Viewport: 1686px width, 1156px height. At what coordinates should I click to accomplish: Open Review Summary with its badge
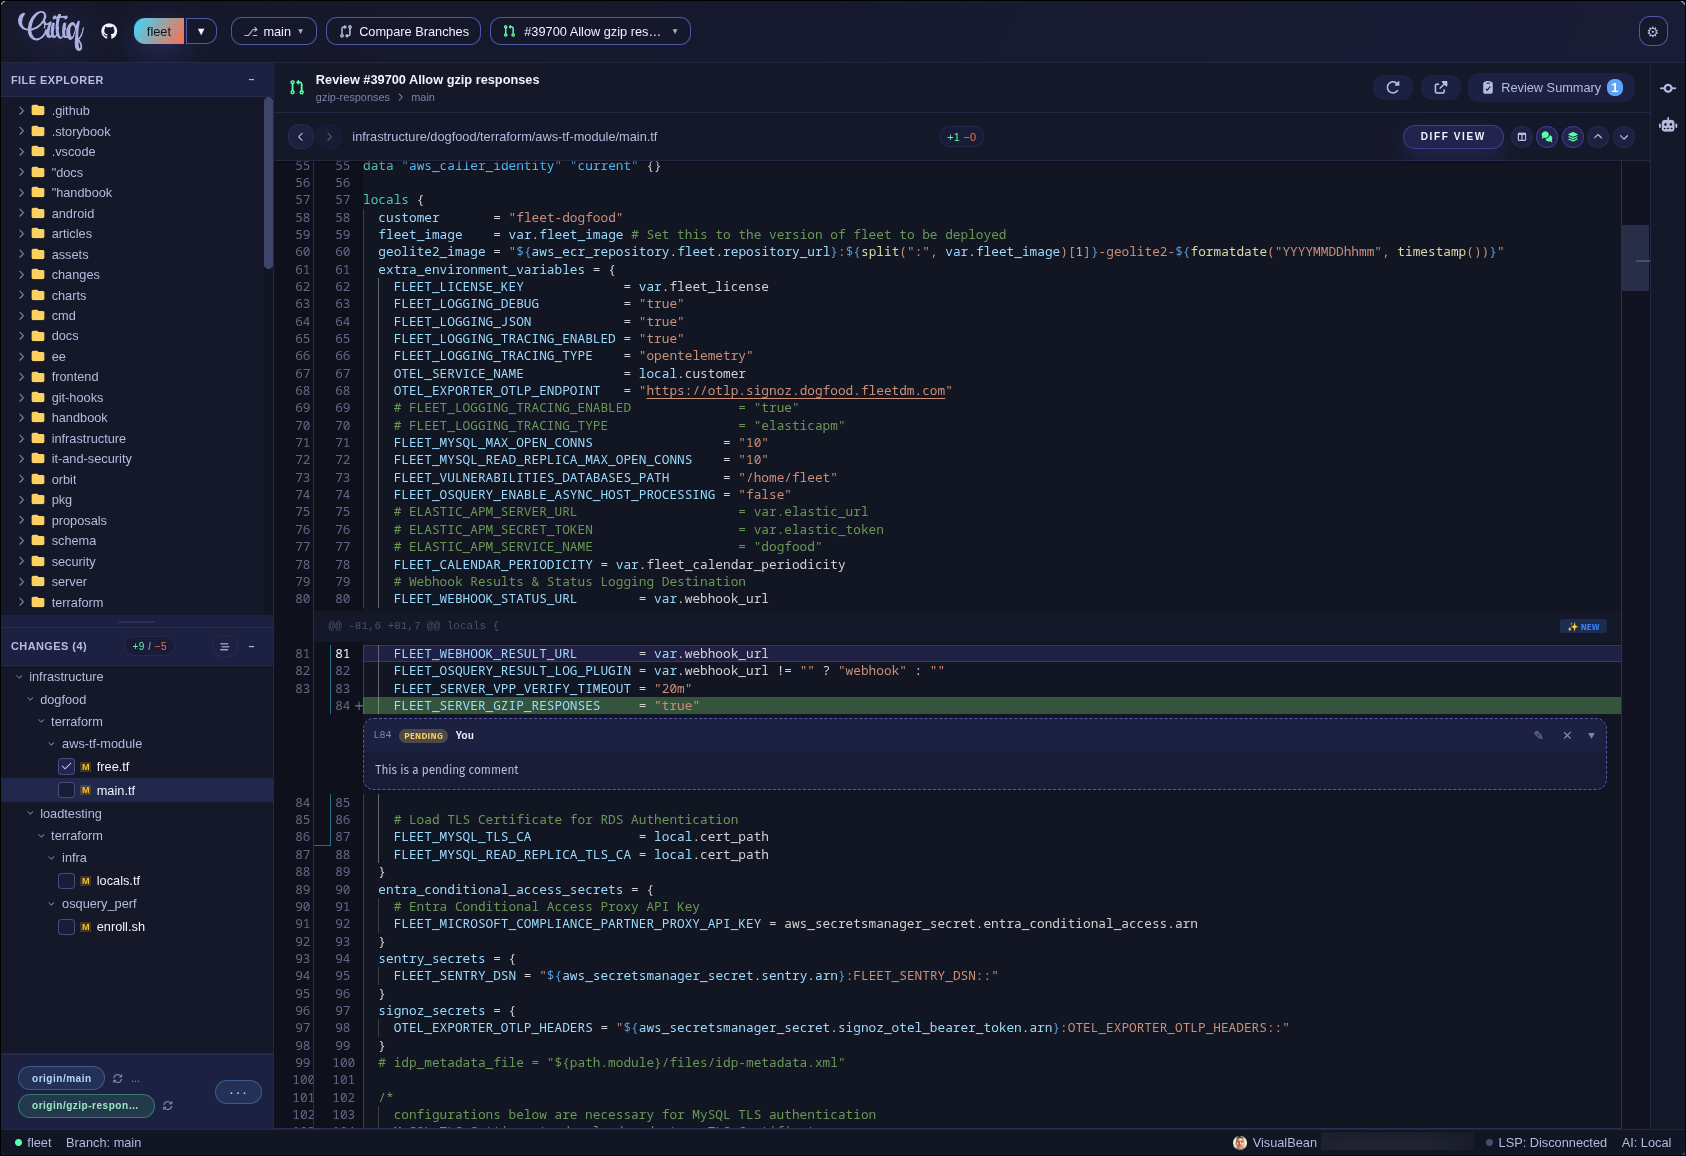(x=1551, y=87)
